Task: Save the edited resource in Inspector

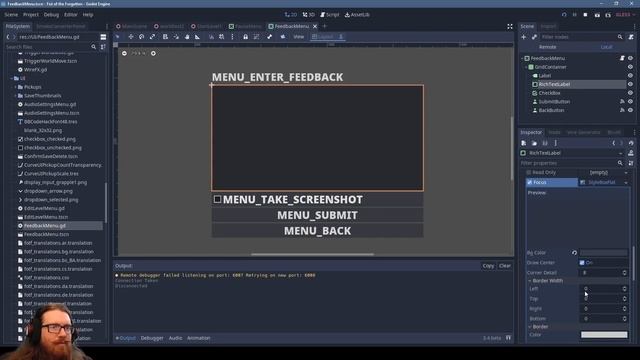Action: click(545, 143)
